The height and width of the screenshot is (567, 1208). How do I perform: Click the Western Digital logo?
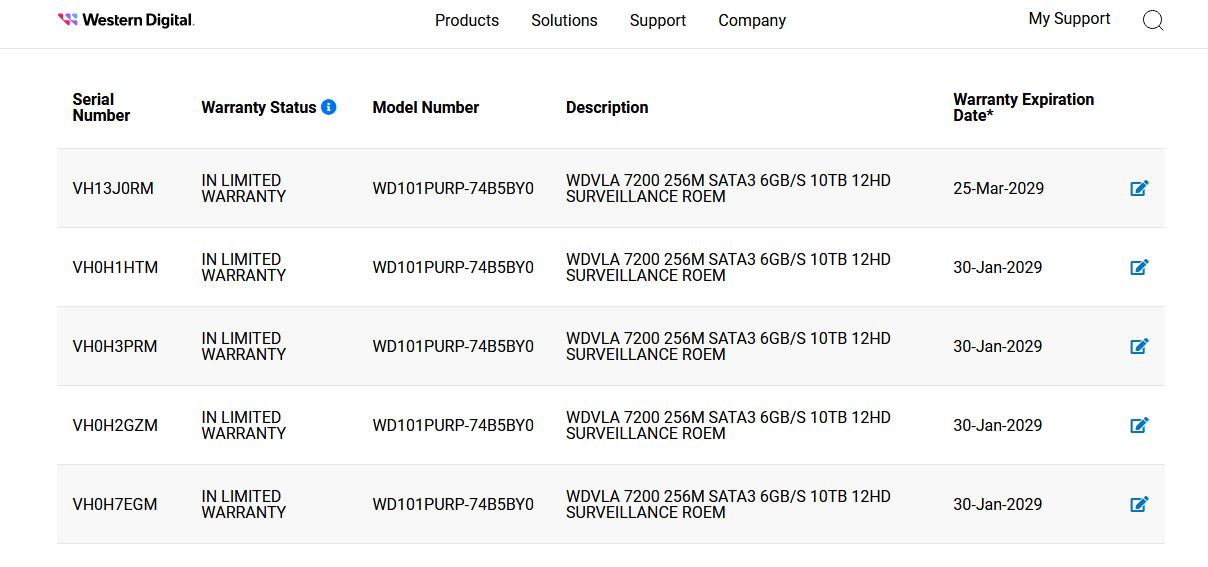126,20
